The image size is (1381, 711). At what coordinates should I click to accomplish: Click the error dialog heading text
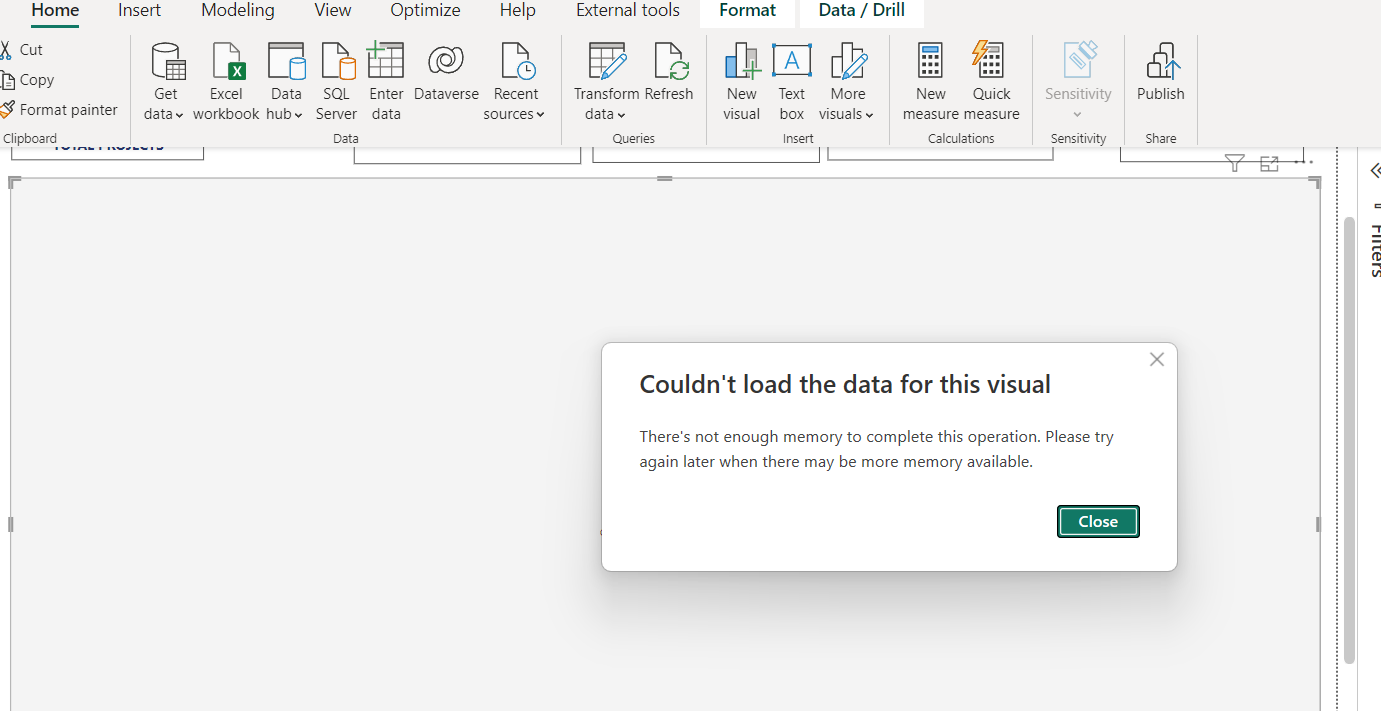click(x=845, y=384)
